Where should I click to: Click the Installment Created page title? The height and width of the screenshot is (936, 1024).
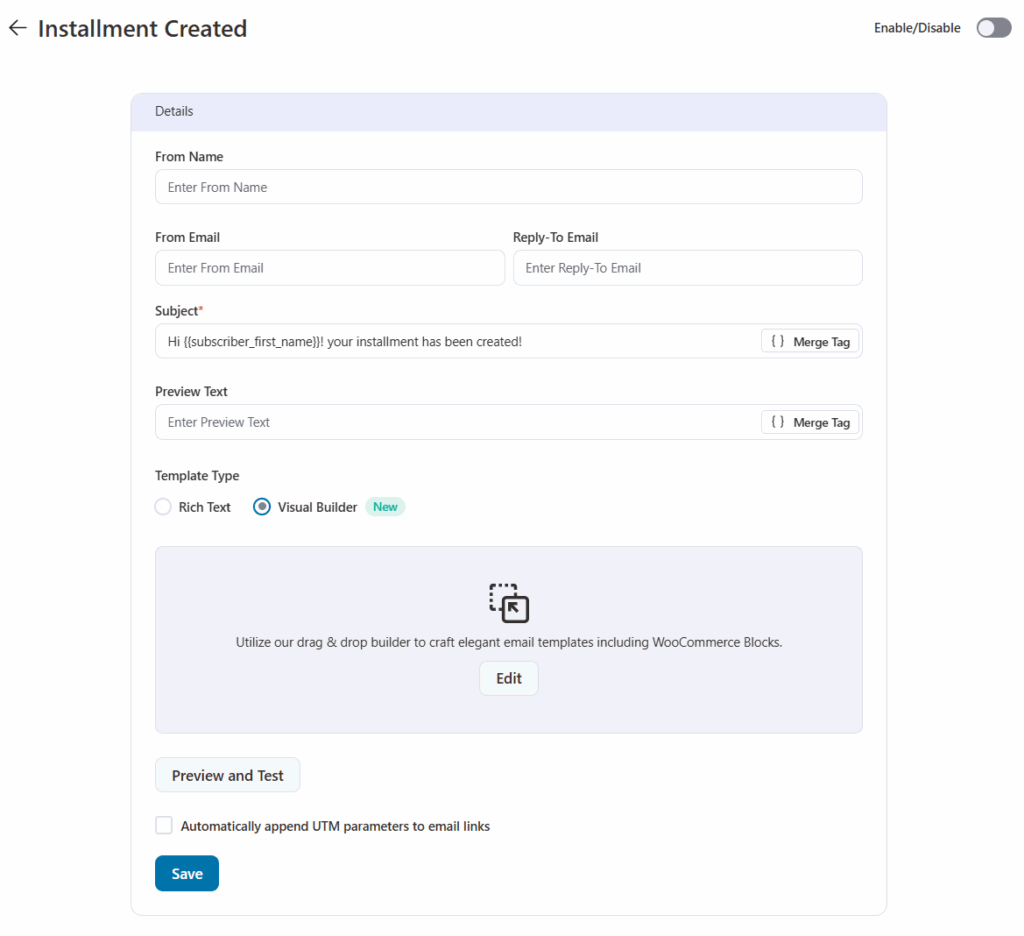[x=142, y=29]
